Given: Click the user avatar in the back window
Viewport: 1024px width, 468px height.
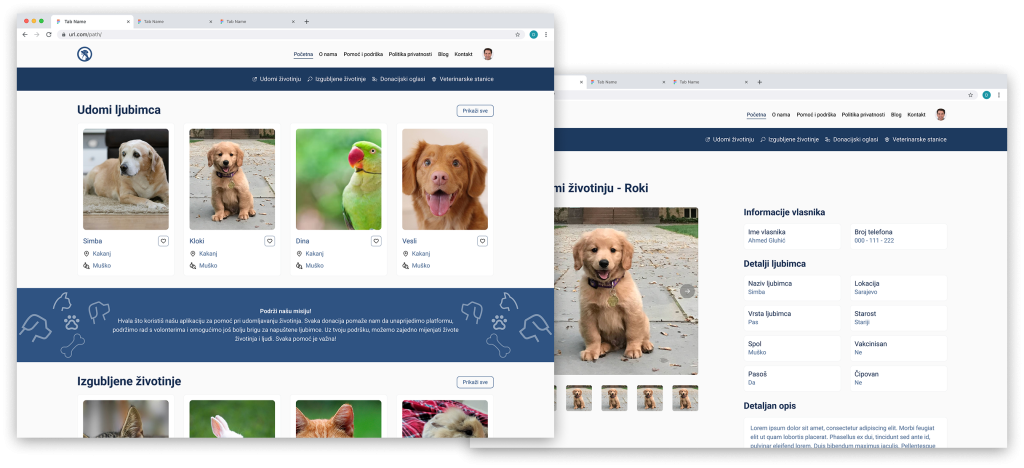Looking at the screenshot, I should pyautogui.click(x=940, y=115).
